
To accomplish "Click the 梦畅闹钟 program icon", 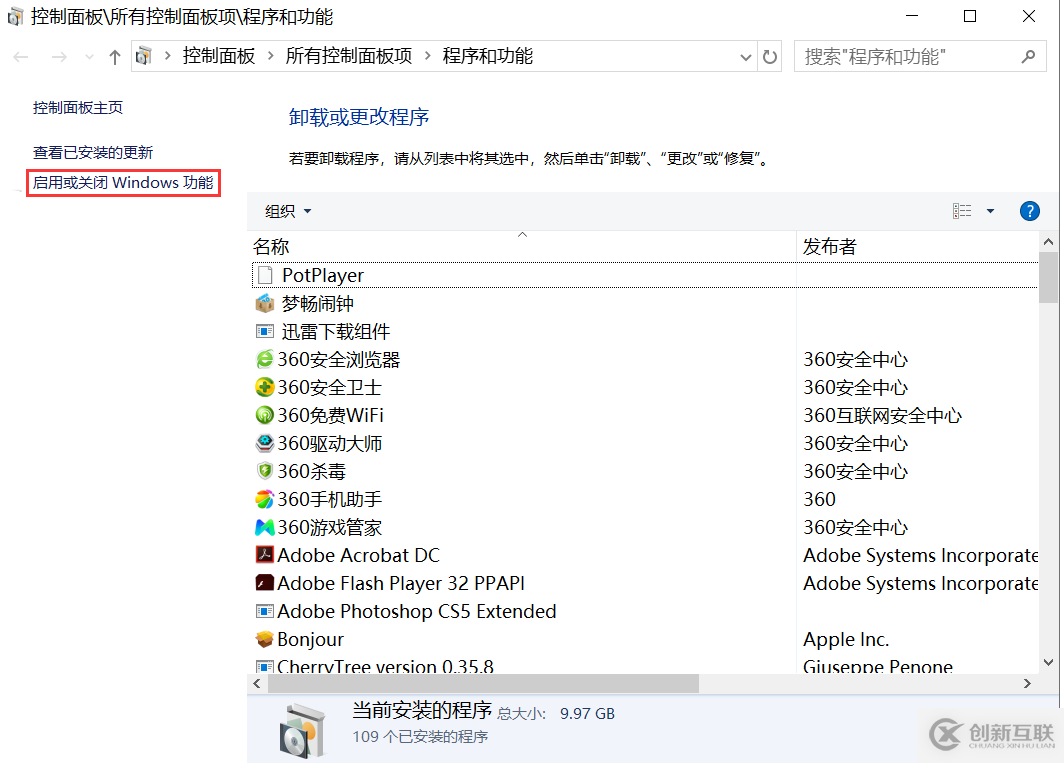I will [x=265, y=303].
